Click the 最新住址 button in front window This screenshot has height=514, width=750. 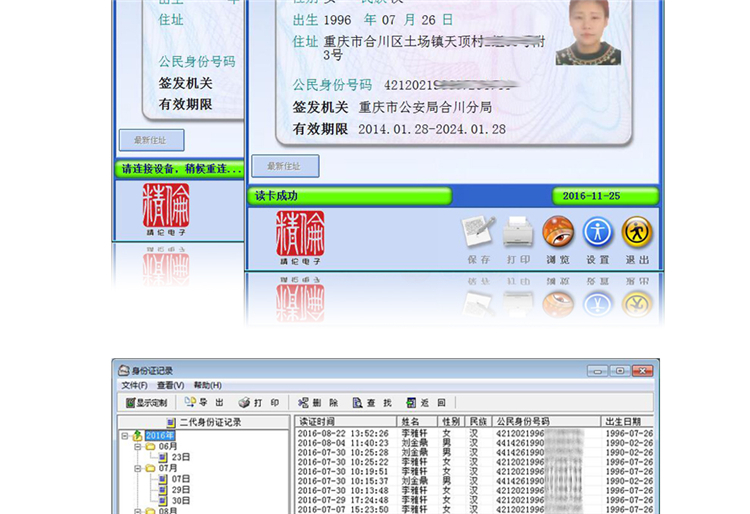click(x=285, y=166)
